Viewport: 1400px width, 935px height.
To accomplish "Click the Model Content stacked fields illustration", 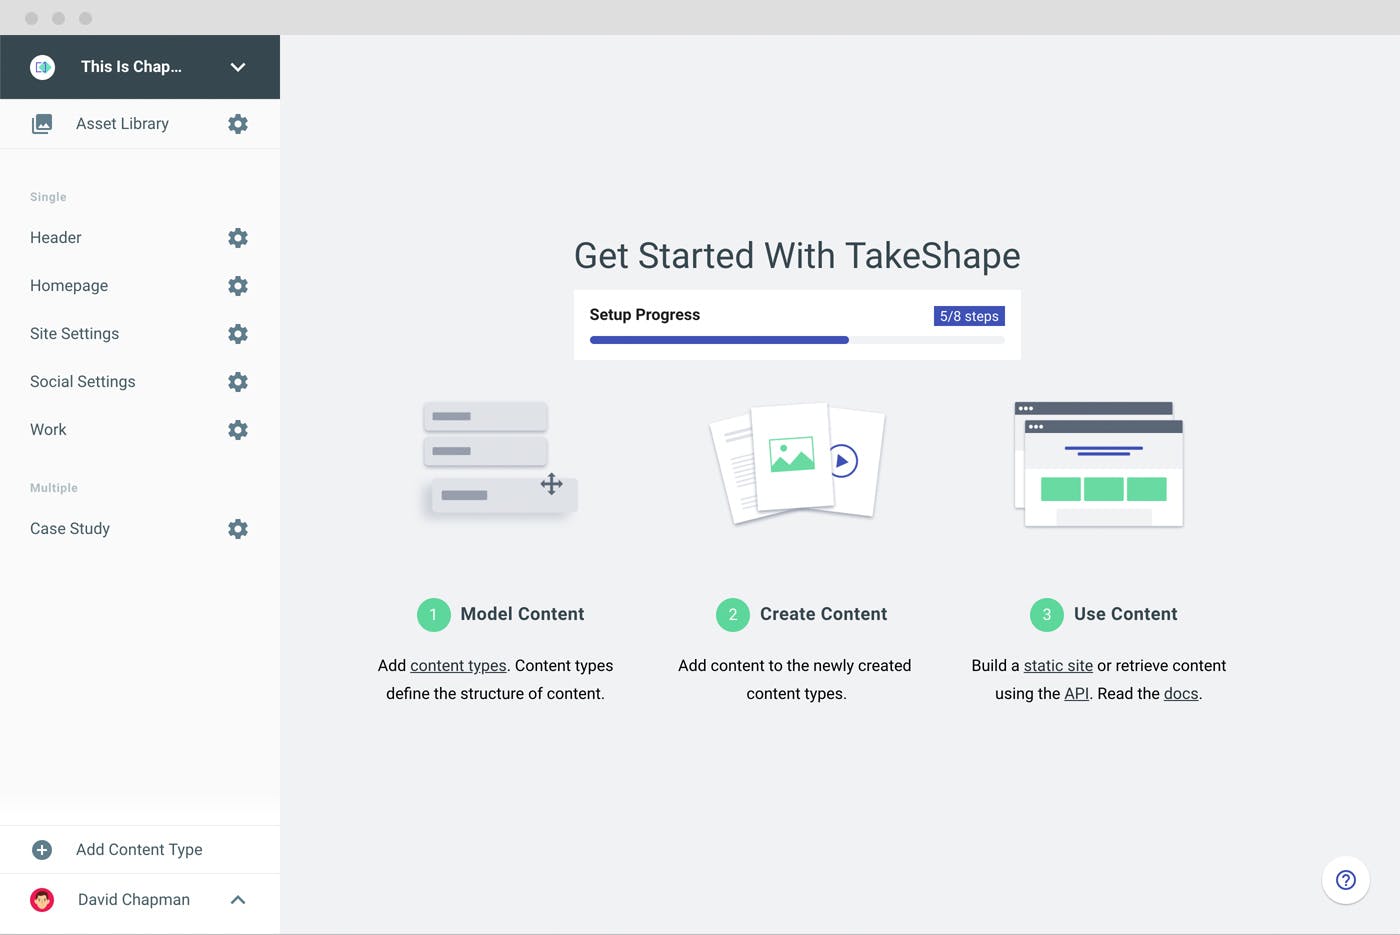I will (498, 459).
